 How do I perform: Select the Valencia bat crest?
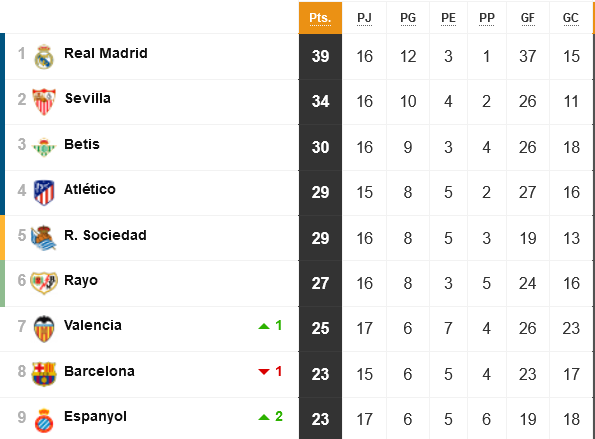pyautogui.click(x=44, y=329)
